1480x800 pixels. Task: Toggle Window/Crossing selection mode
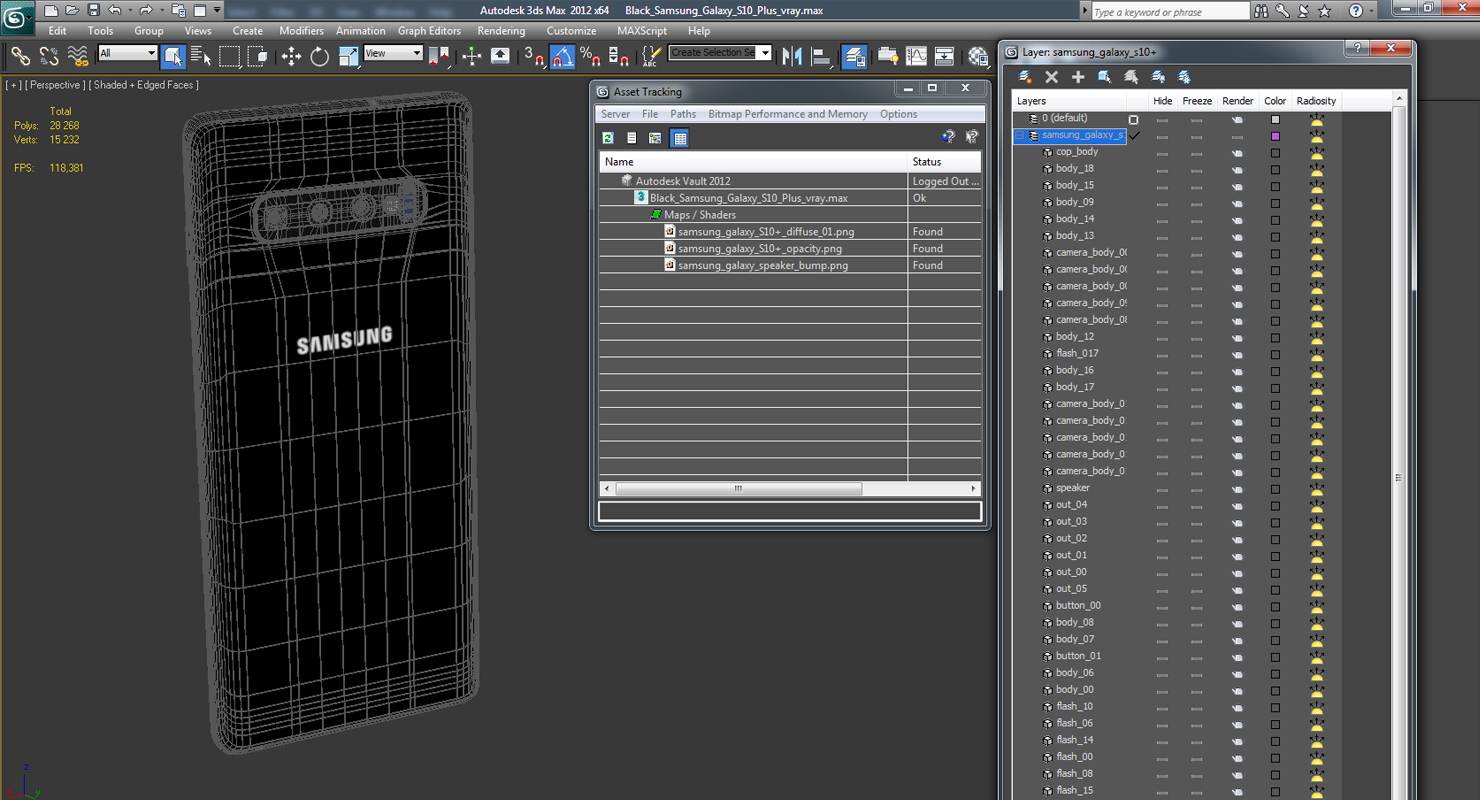pos(258,56)
